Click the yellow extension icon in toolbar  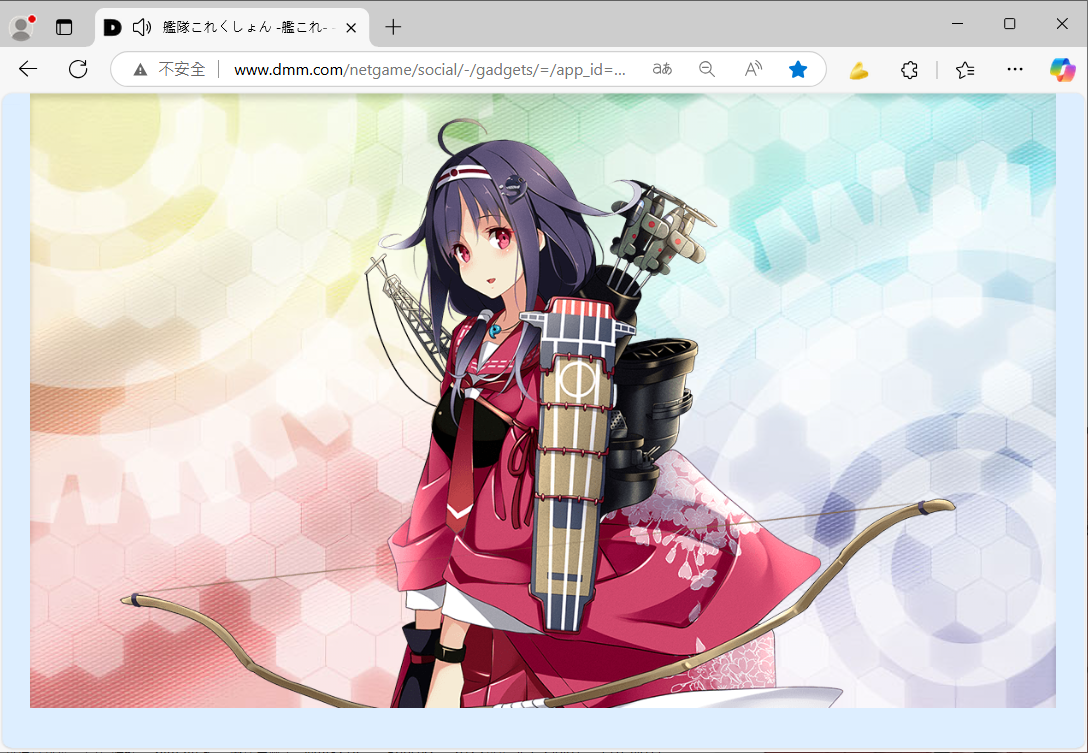tap(859, 69)
